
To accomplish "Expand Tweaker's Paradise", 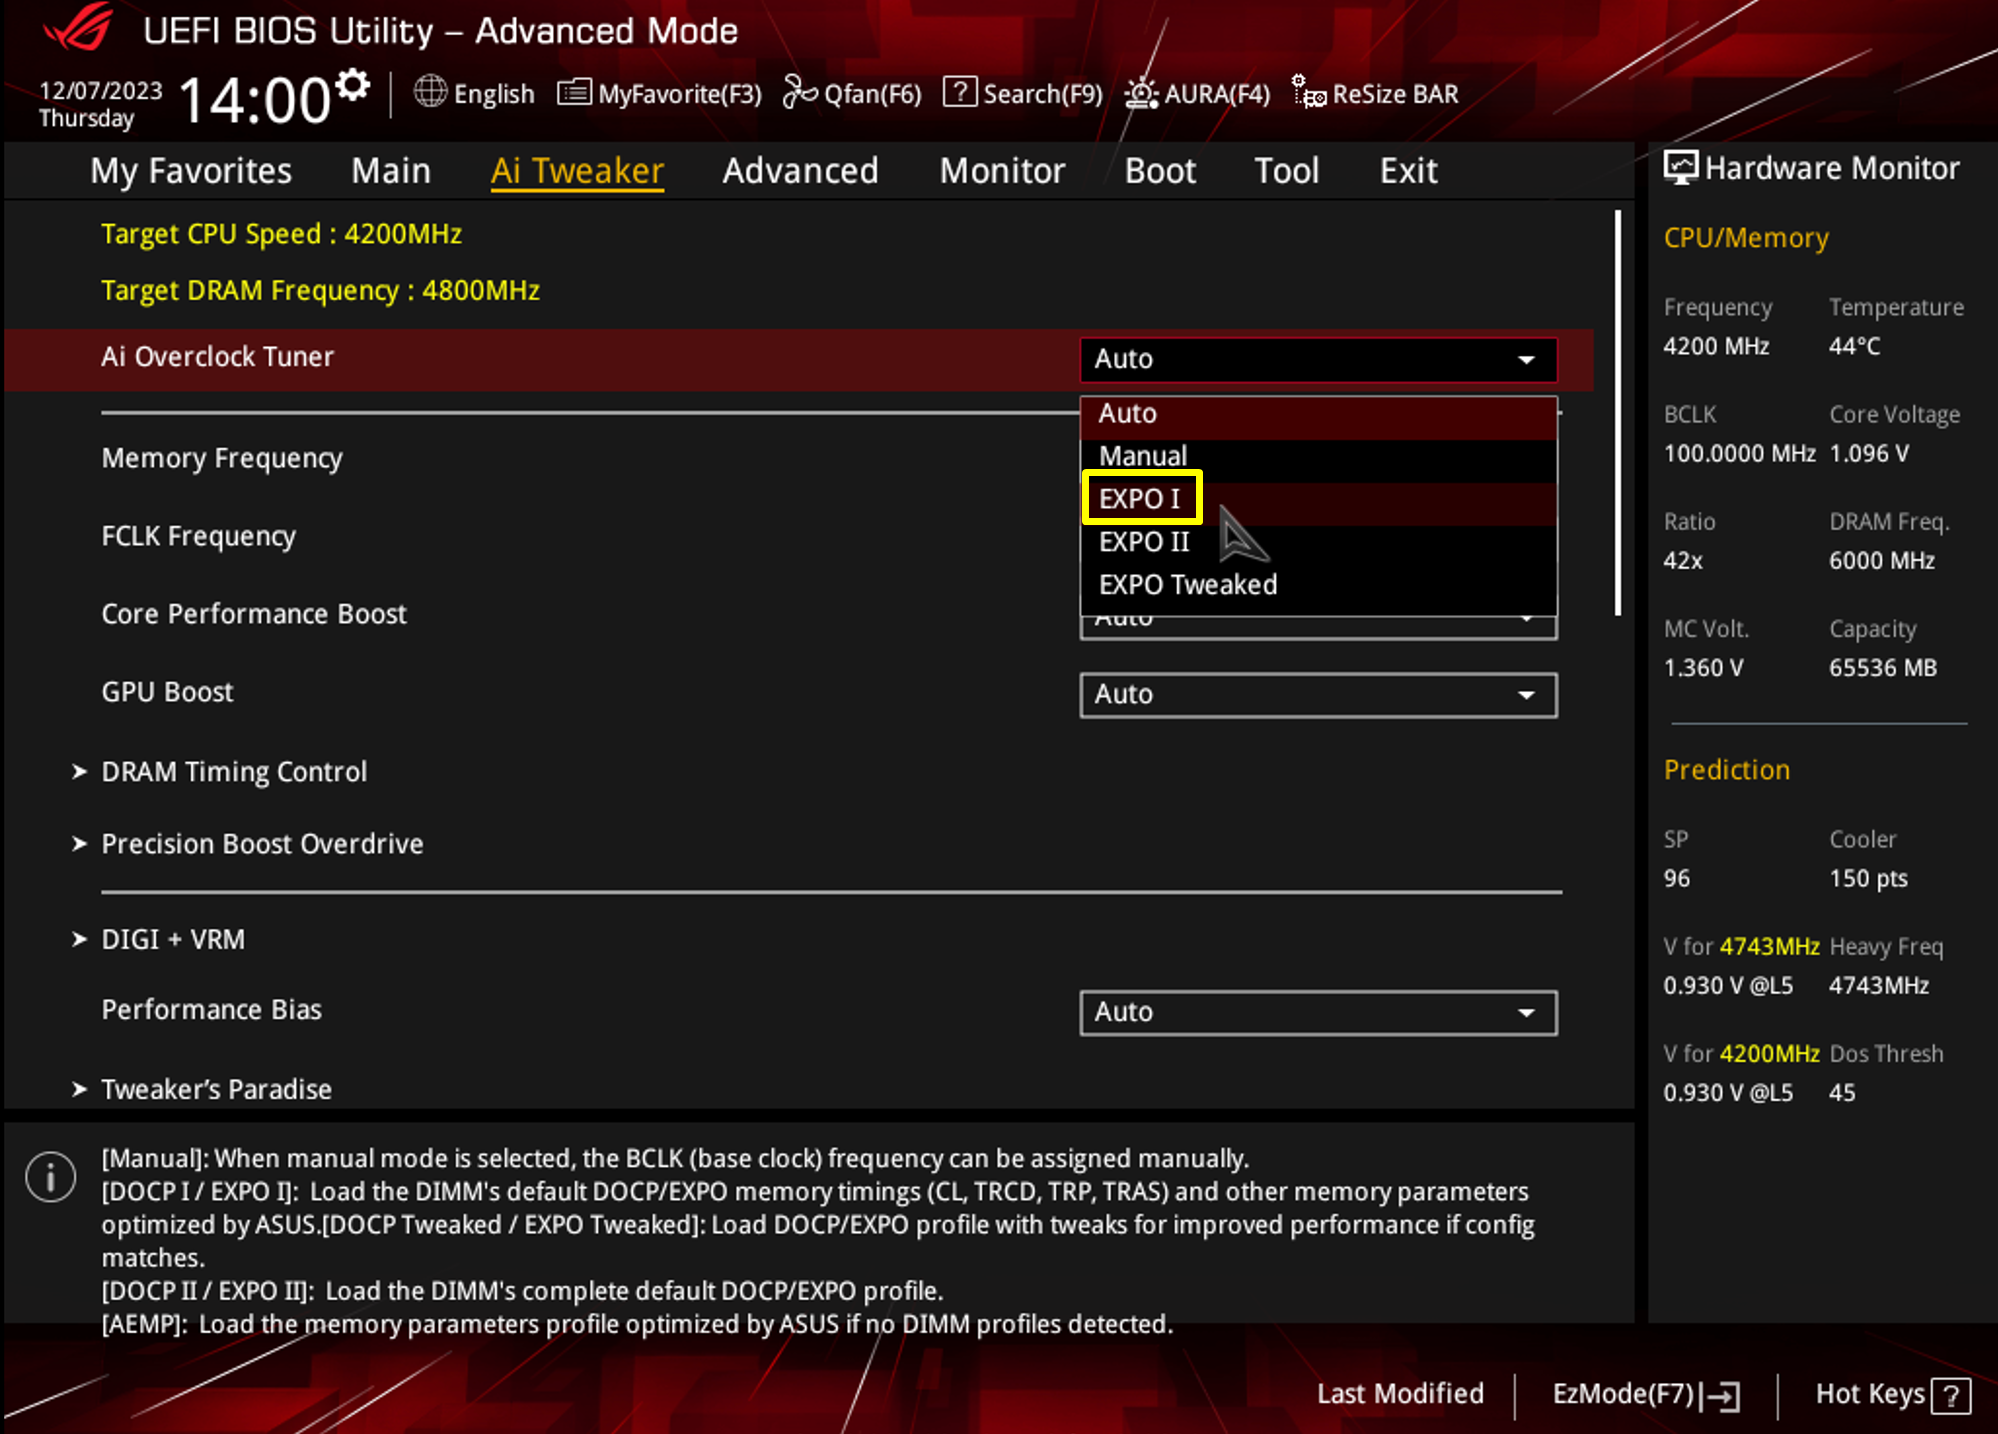I will point(217,1089).
